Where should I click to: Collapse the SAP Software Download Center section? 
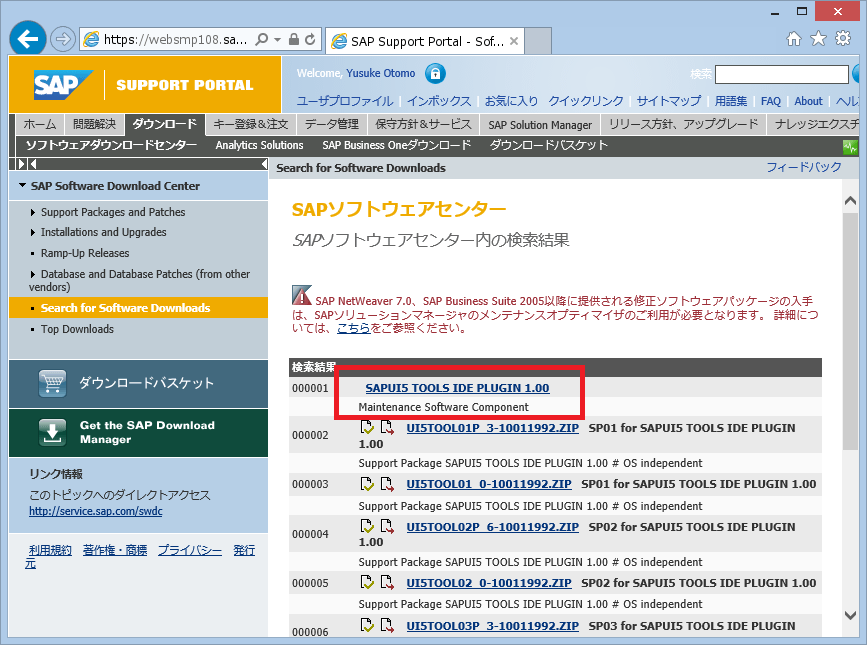[x=22, y=186]
